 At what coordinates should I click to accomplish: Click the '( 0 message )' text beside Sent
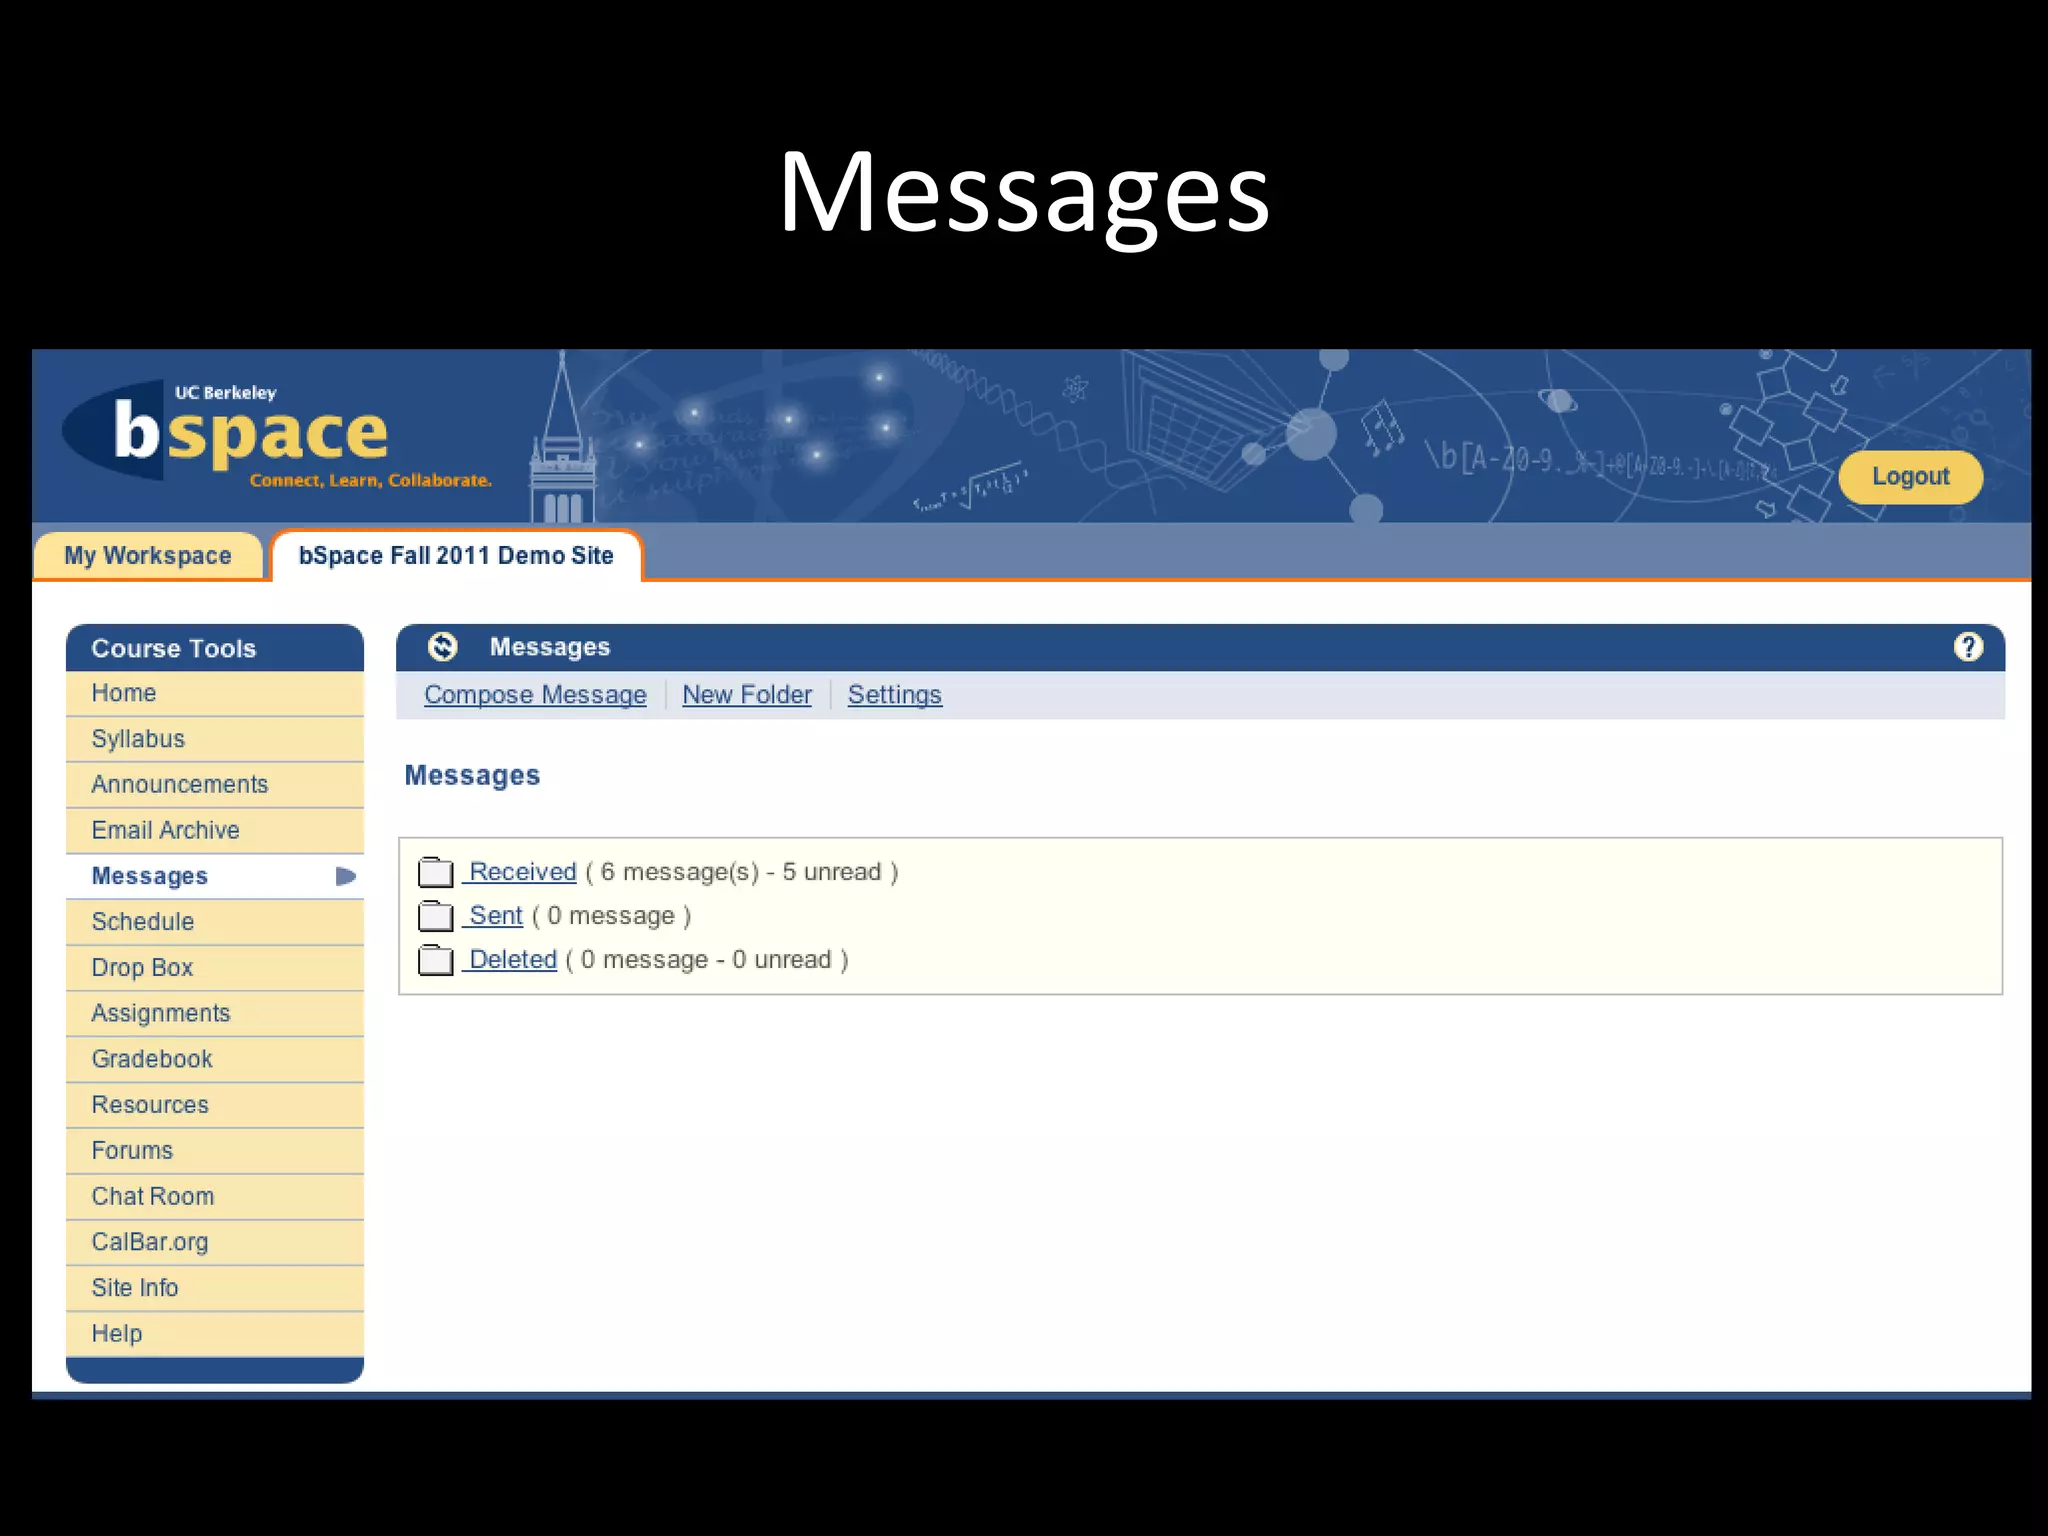611,916
